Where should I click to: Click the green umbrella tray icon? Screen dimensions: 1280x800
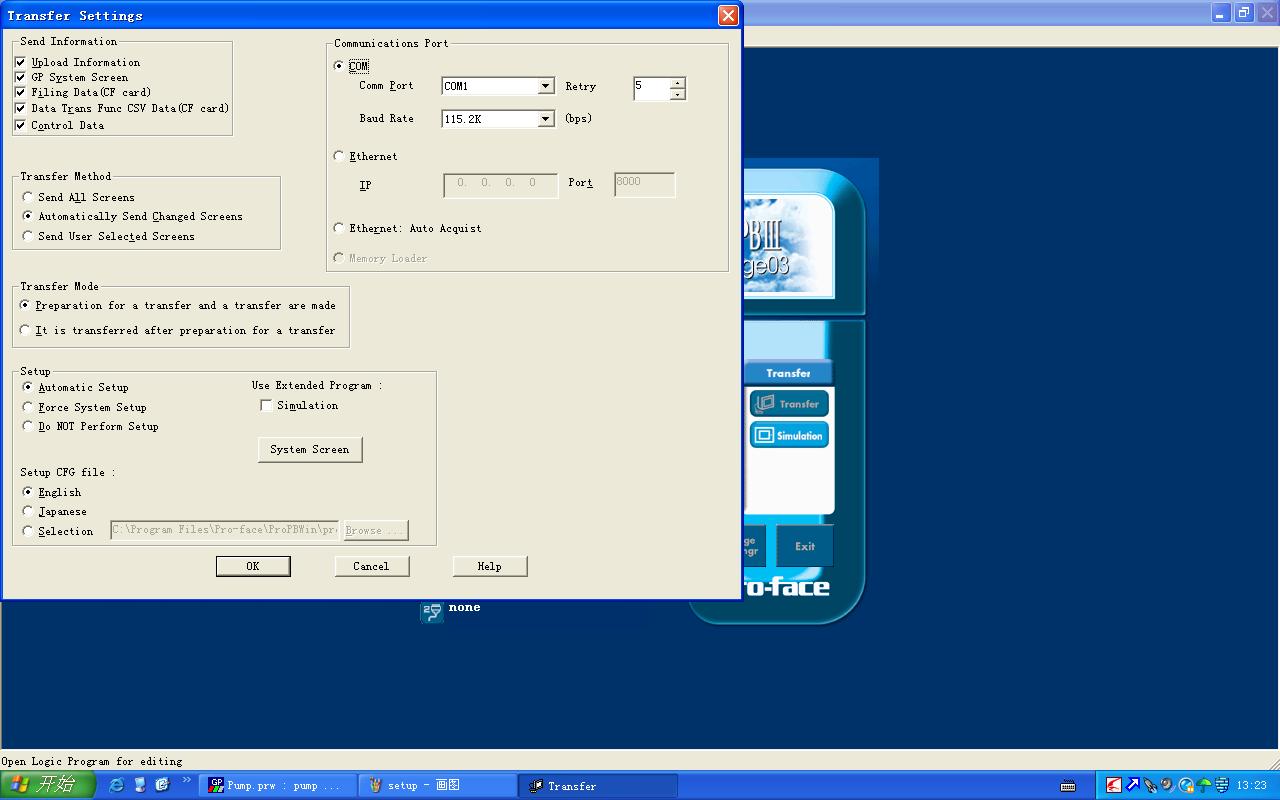click(1204, 786)
